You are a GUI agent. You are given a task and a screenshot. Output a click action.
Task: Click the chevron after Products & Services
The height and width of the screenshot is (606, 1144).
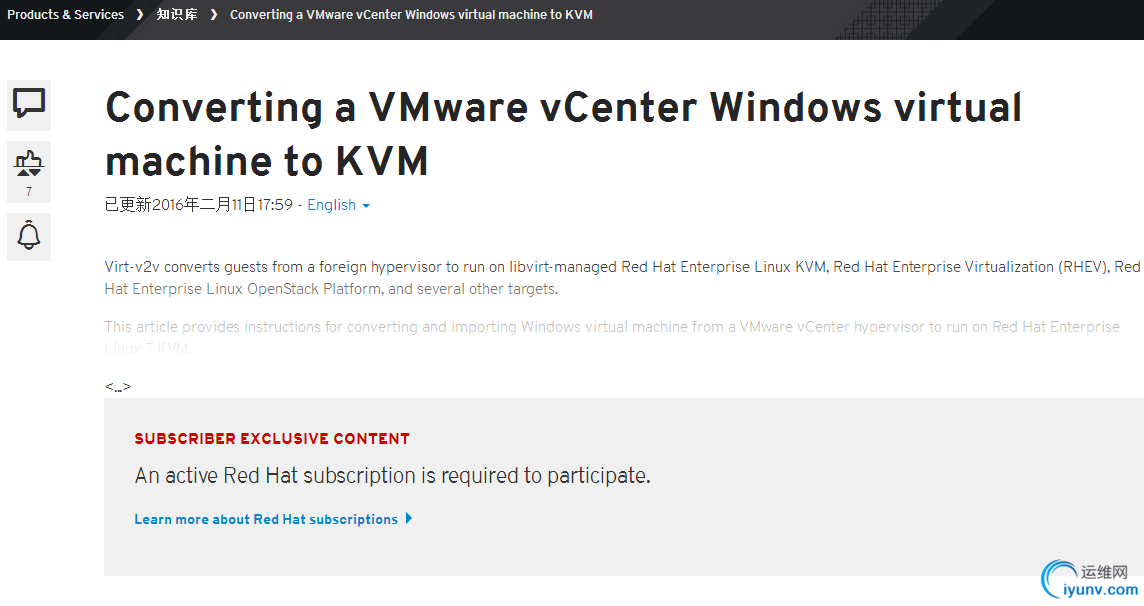tap(141, 15)
